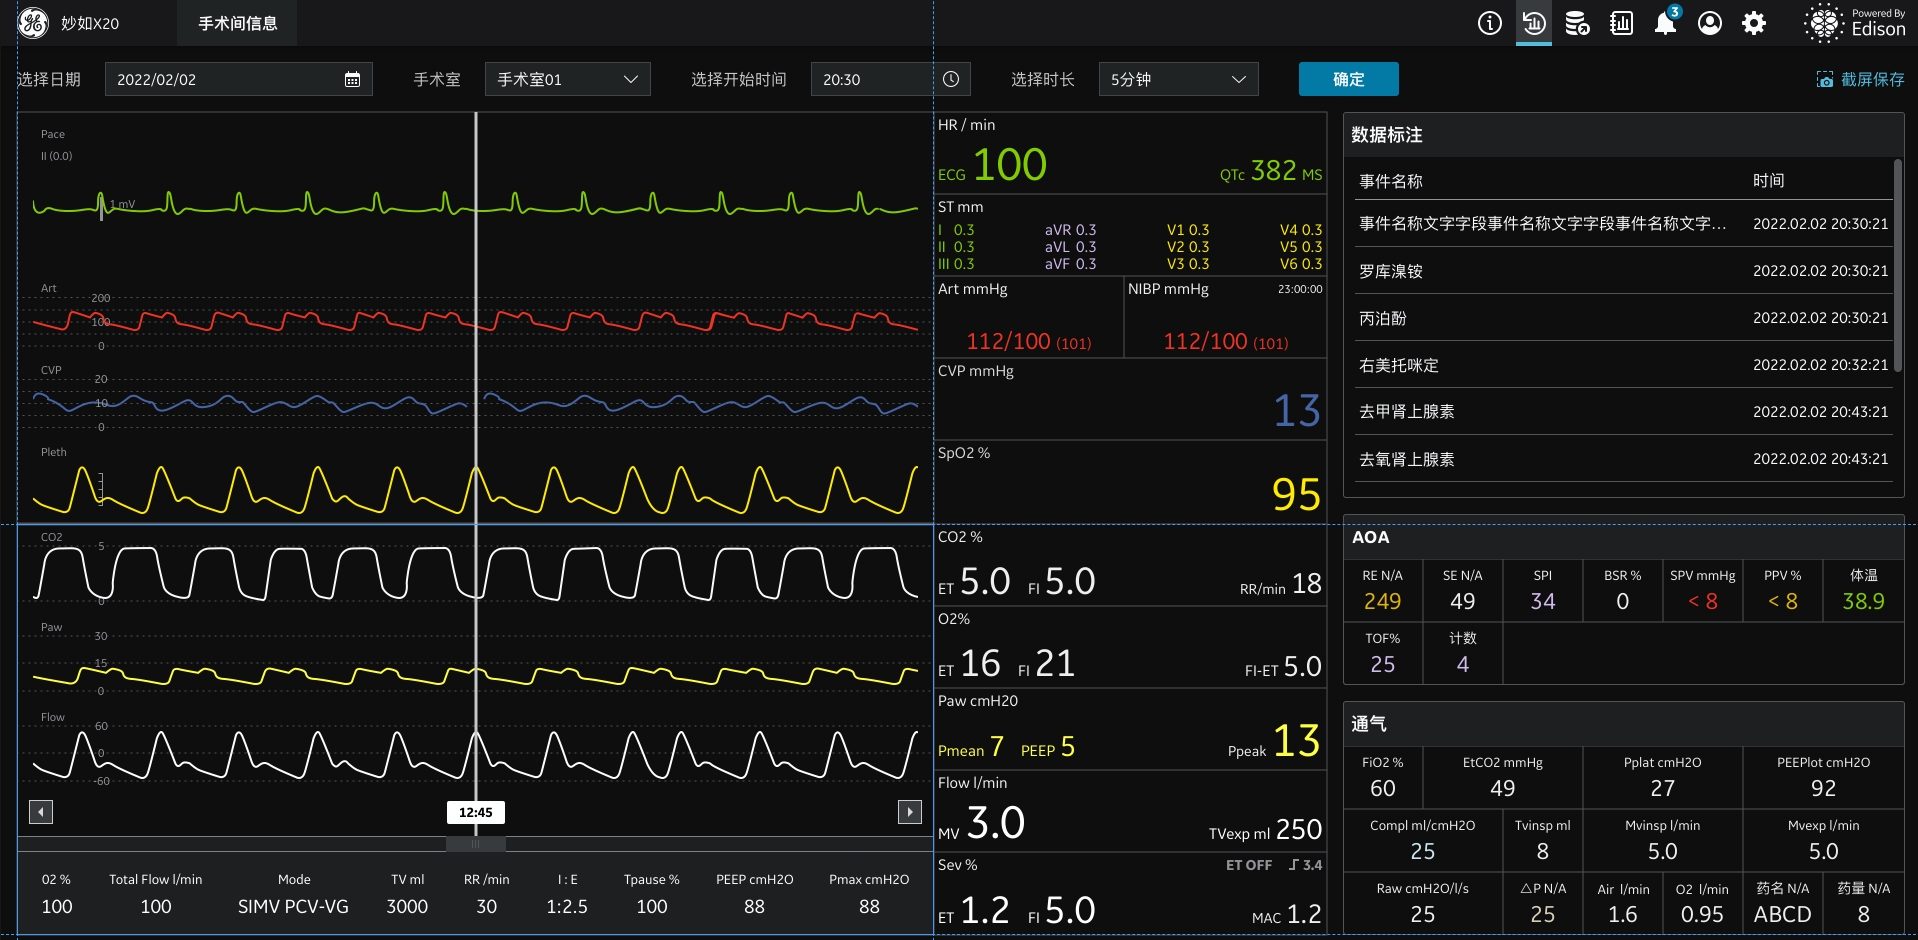Select the 丙泊酚 event row
1918x940 pixels.
tap(1623, 318)
